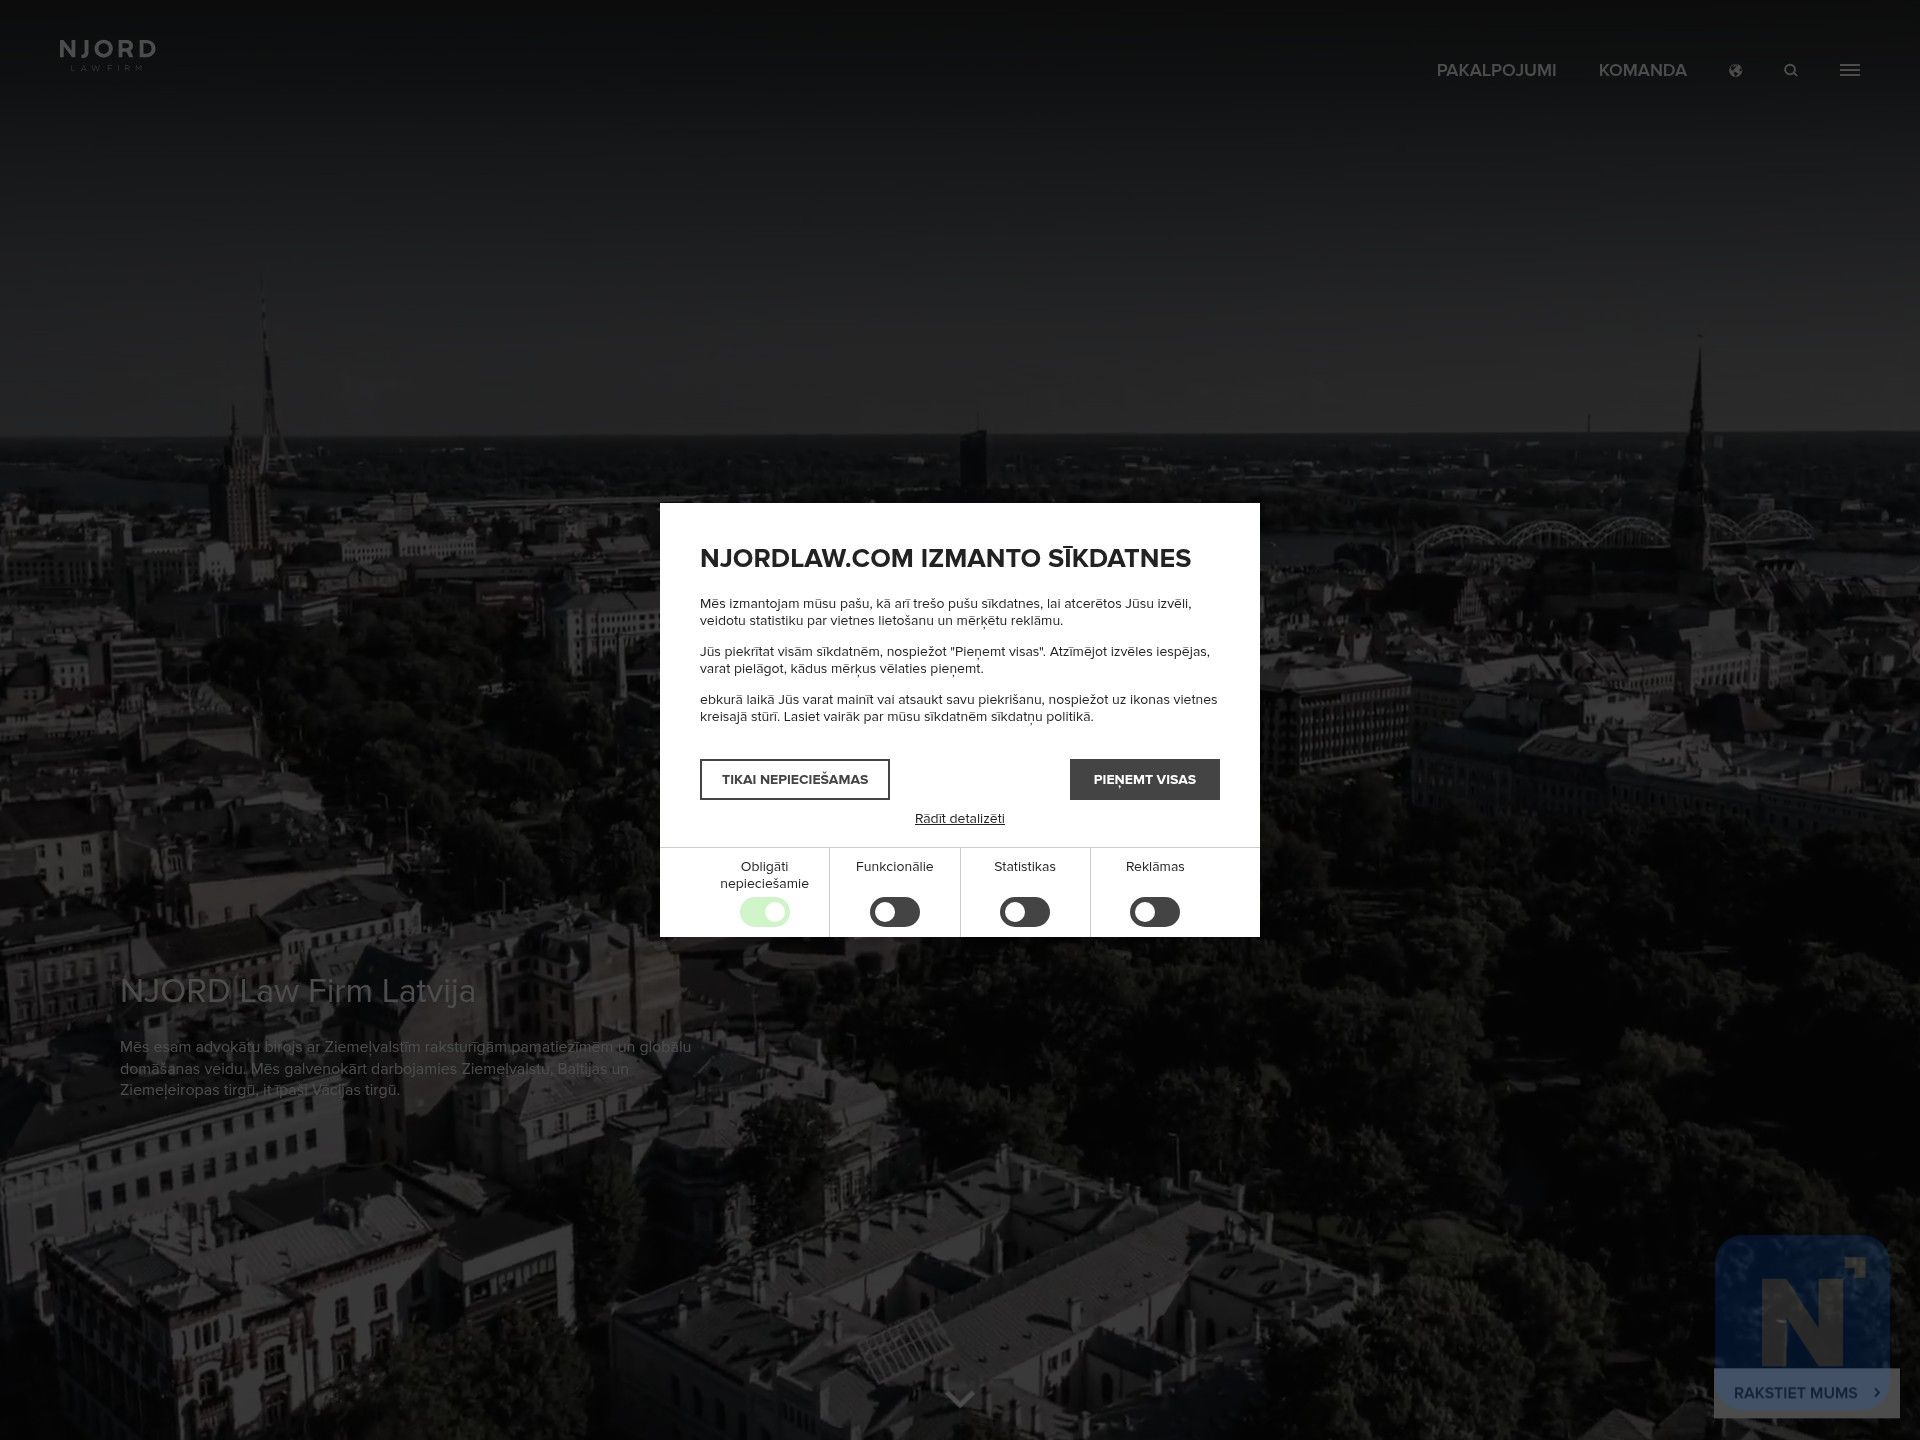Enable the Statistikas cookies toggle
The image size is (1920, 1440).
pos(1025,912)
